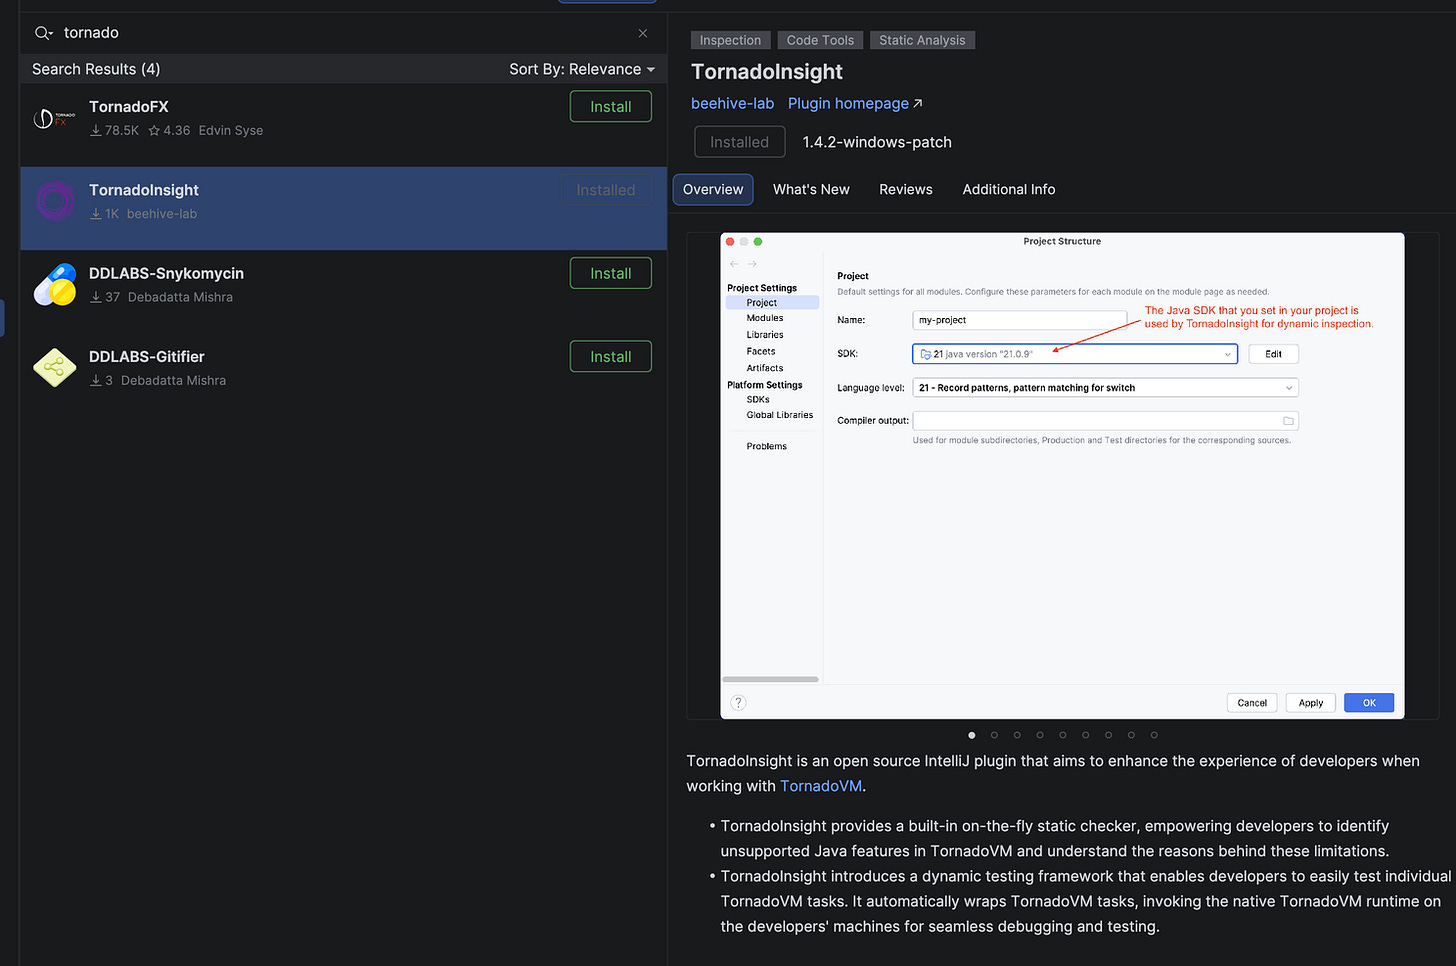Install the DDLABS-Gitifier plugin
Viewport: 1456px width, 966px height.
[x=610, y=357]
